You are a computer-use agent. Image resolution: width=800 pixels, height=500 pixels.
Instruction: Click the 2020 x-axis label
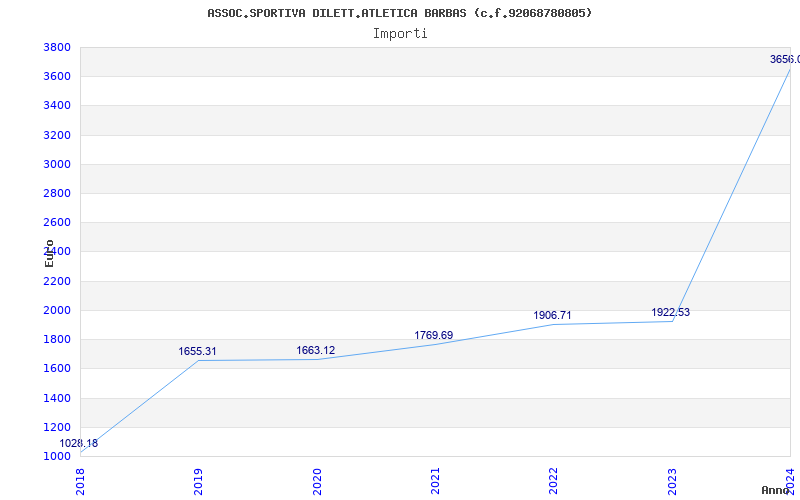pos(317,481)
